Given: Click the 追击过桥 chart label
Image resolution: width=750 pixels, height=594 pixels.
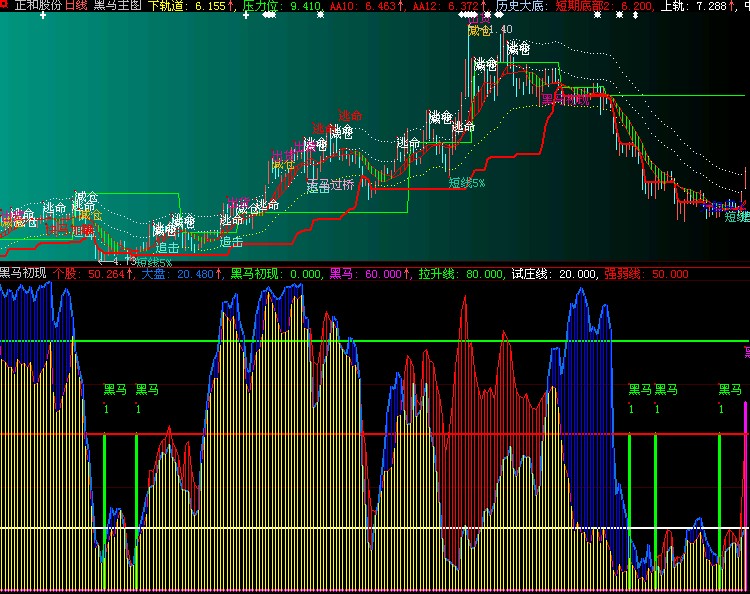Looking at the screenshot, I should point(330,186).
